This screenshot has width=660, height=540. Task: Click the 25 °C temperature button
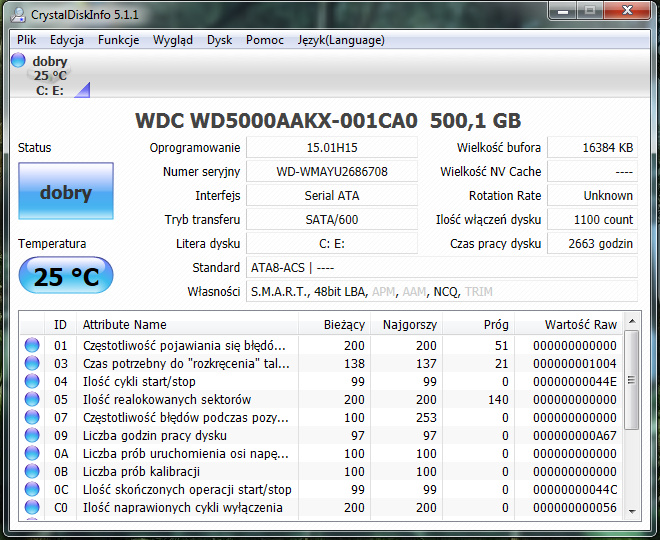coord(66,275)
